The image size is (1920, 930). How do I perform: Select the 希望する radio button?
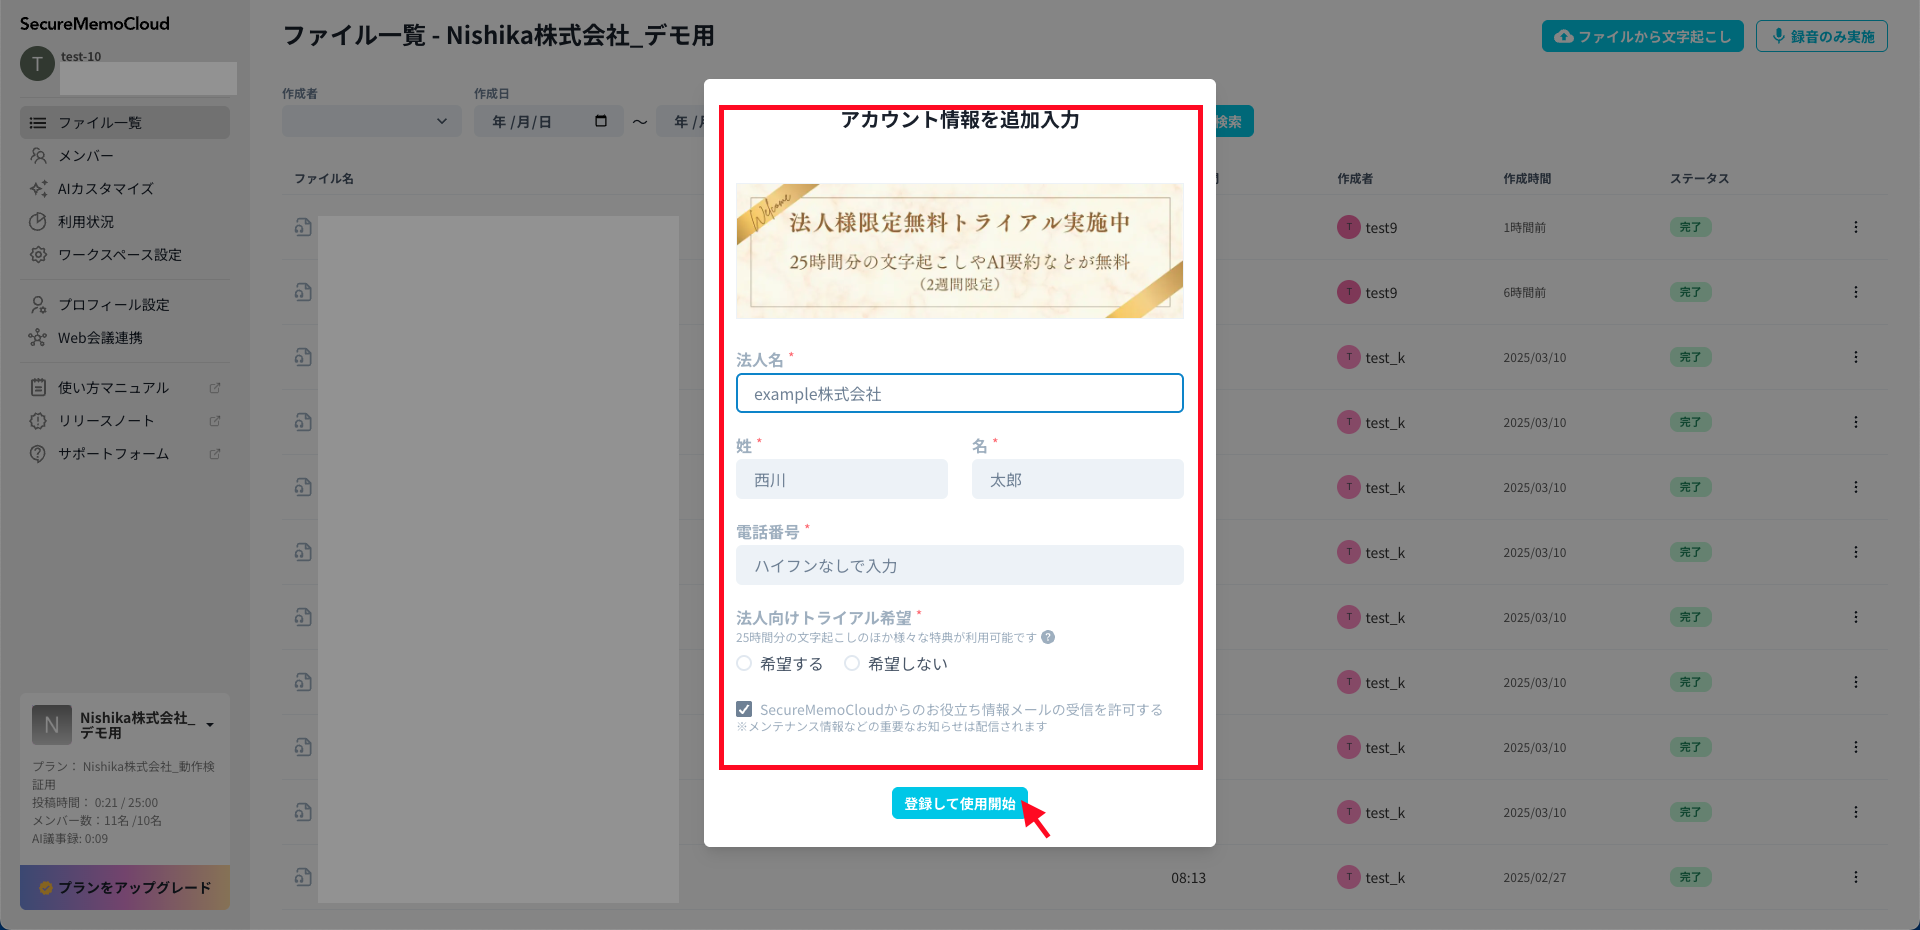click(744, 663)
